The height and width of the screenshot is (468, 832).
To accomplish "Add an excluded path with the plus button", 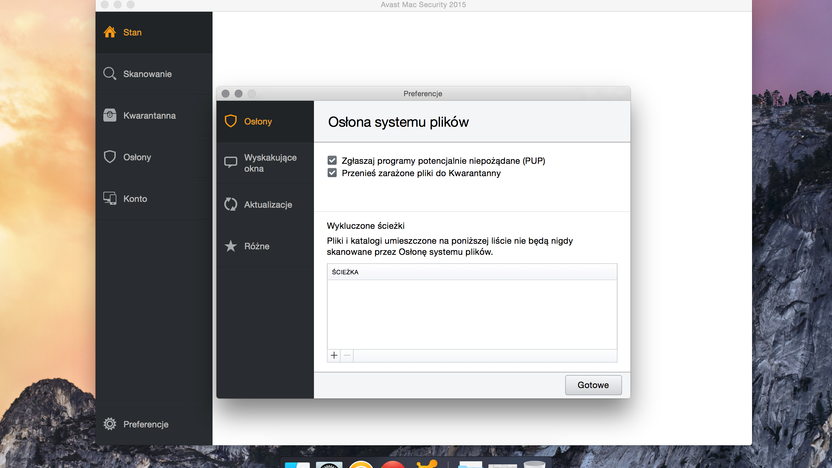I will (x=334, y=356).
